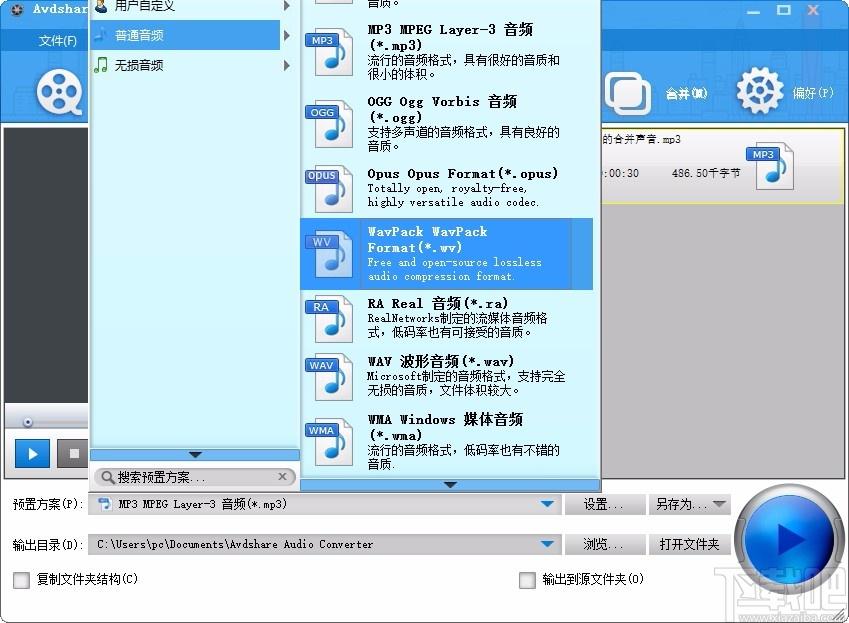Choose WavPack Format (*.wv) entry
Viewport: 849px width, 623px height.
click(447, 254)
